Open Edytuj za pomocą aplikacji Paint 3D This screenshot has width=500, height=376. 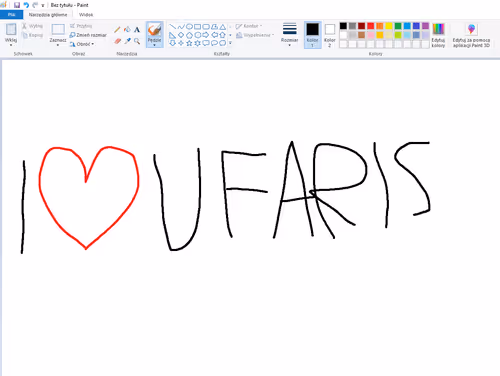(471, 35)
